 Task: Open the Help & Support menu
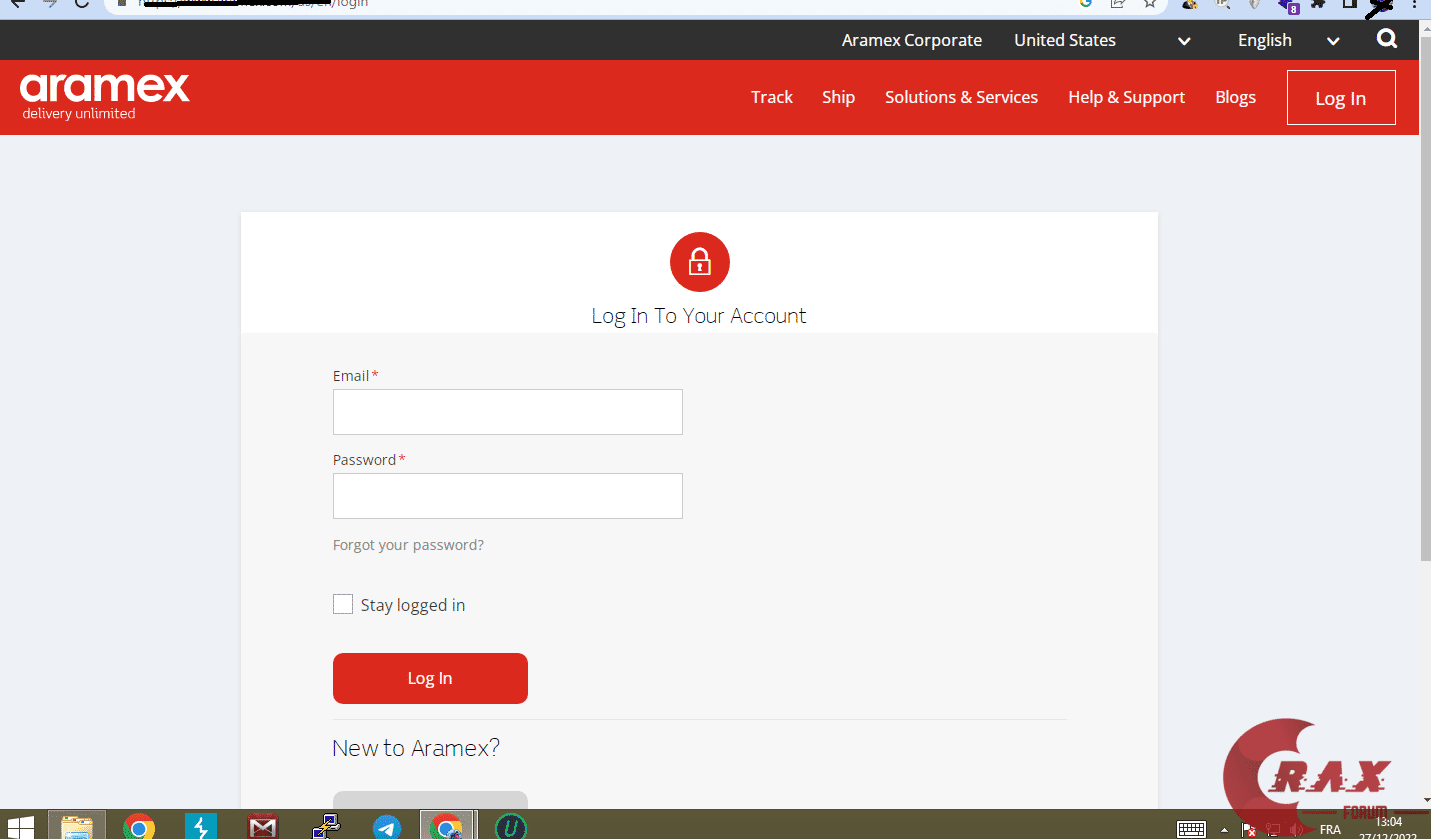tap(1126, 97)
